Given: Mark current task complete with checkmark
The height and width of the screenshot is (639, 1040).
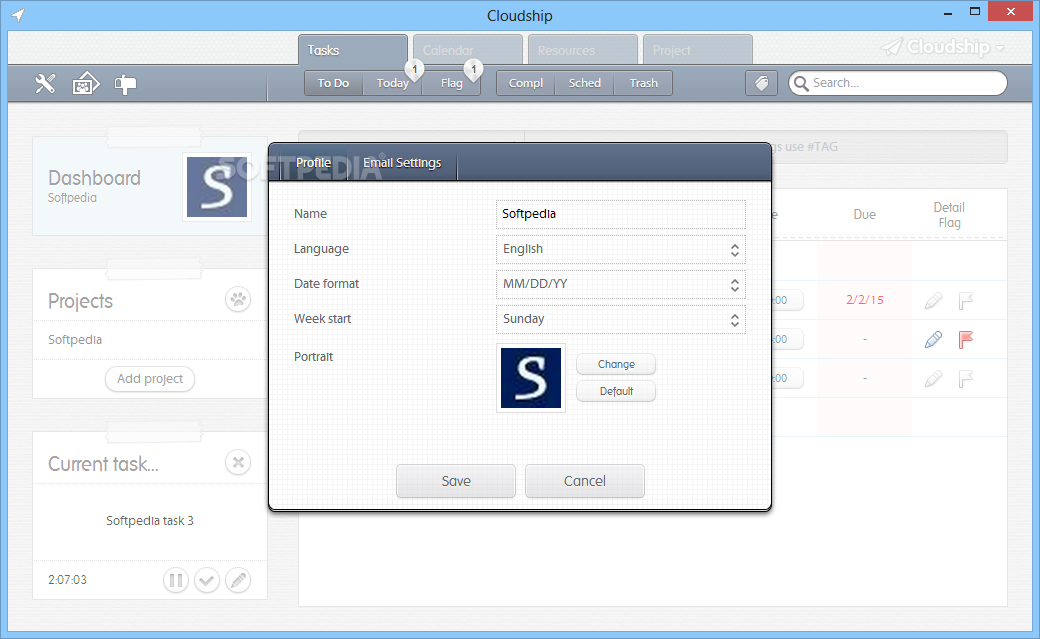Looking at the screenshot, I should pyautogui.click(x=207, y=581).
